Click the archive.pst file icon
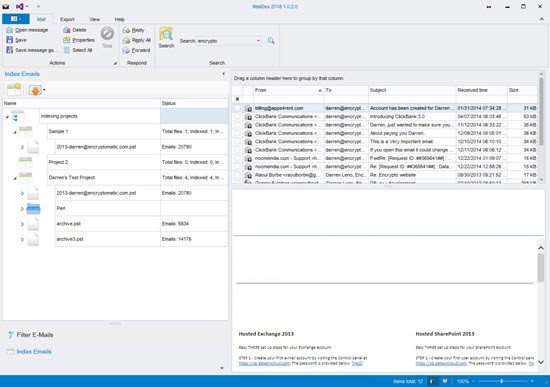 (33, 223)
